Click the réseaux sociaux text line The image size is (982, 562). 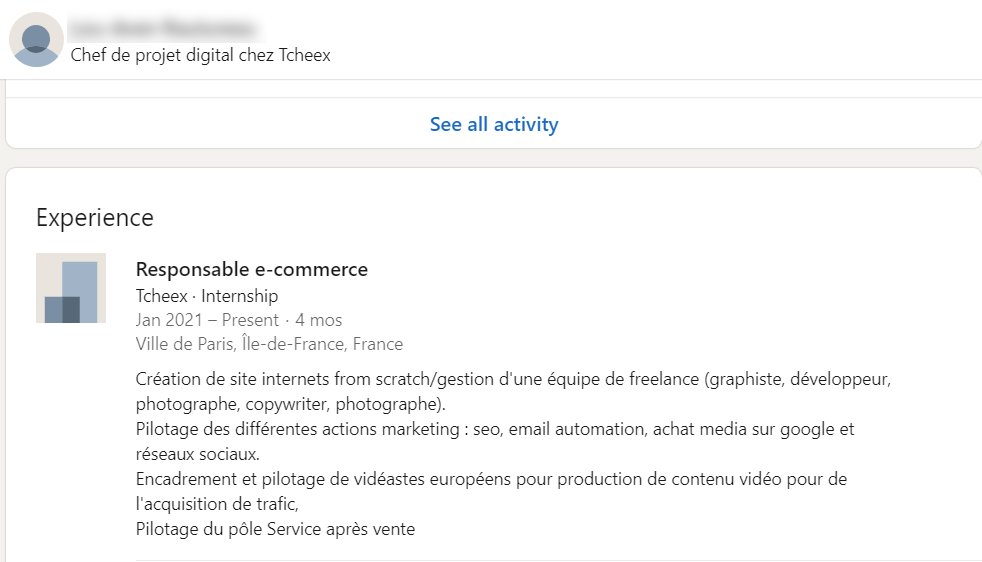(183, 454)
